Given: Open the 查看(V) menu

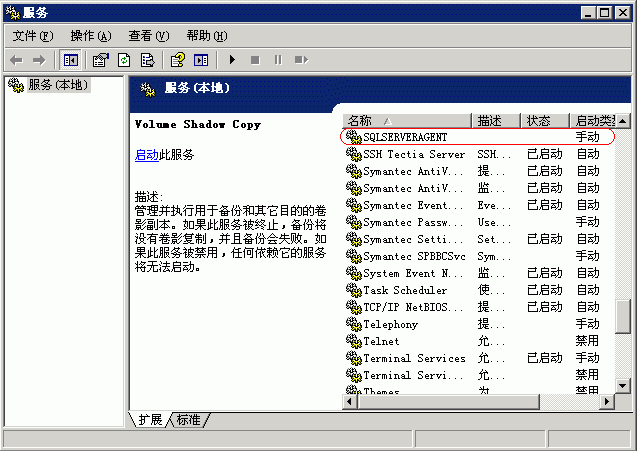Looking at the screenshot, I should pyautogui.click(x=149, y=36).
